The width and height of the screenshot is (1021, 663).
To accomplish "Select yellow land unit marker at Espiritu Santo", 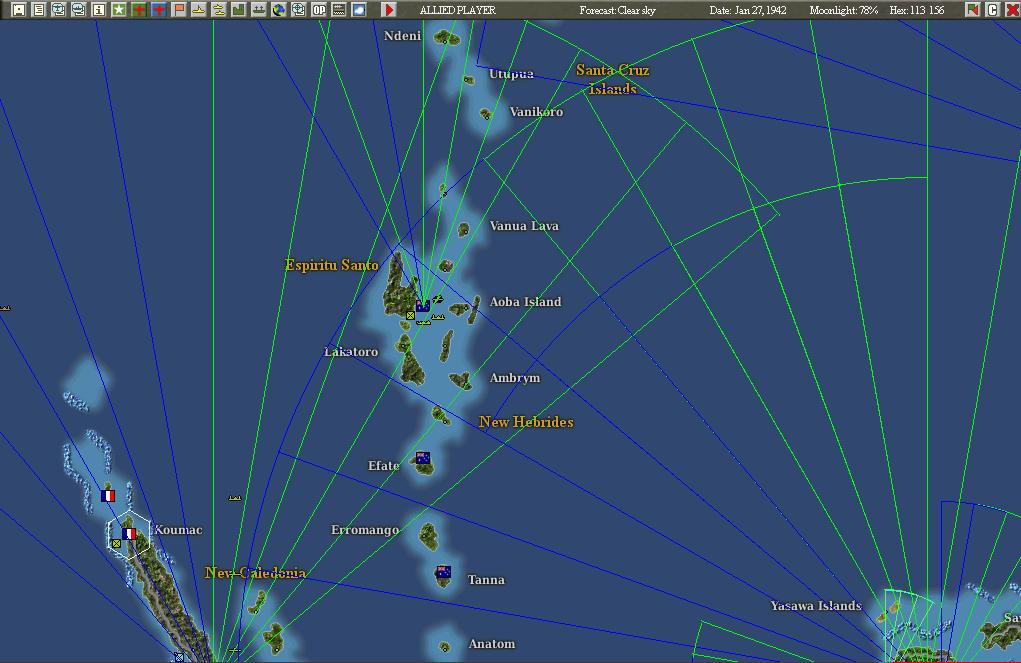I will coord(410,315).
